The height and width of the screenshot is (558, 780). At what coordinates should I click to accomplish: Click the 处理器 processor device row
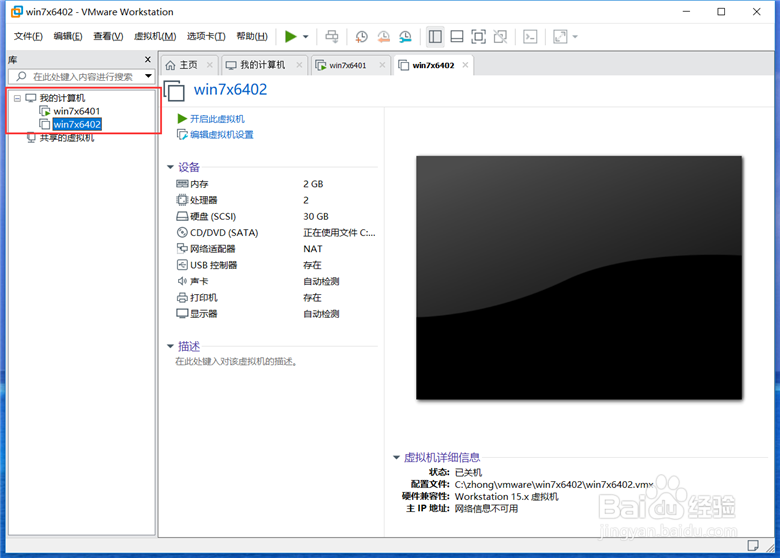point(276,200)
